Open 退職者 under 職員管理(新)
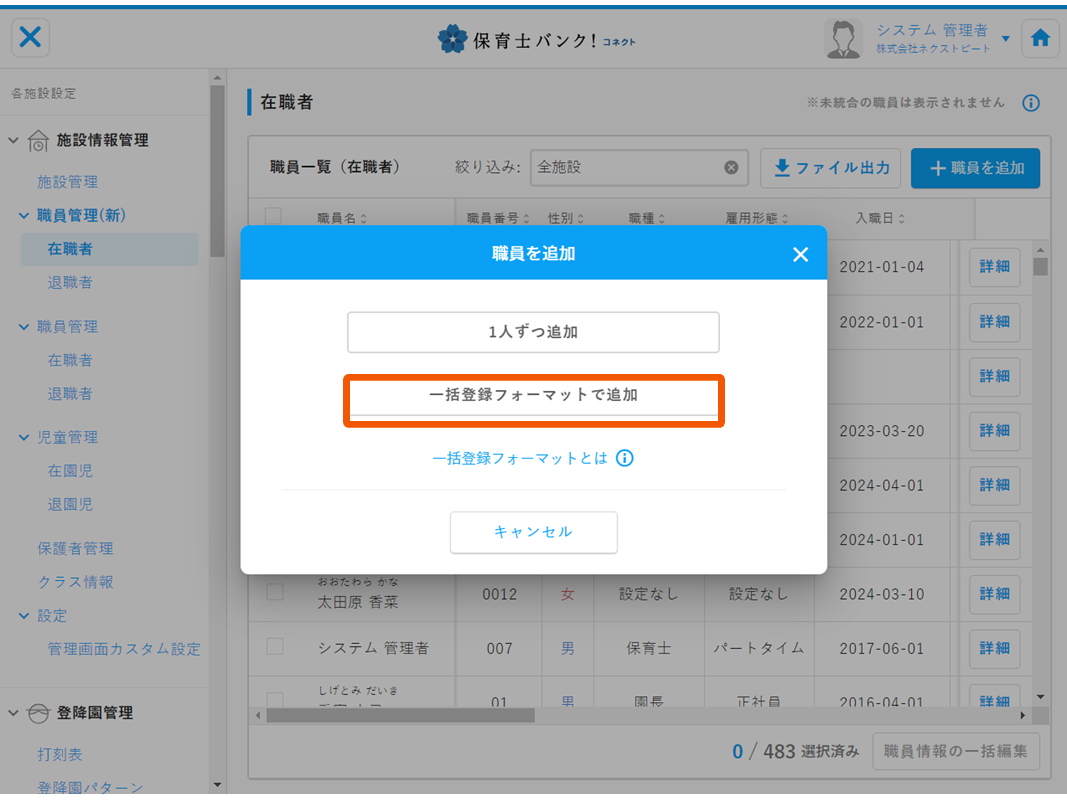The height and width of the screenshot is (800, 1067). [x=70, y=282]
